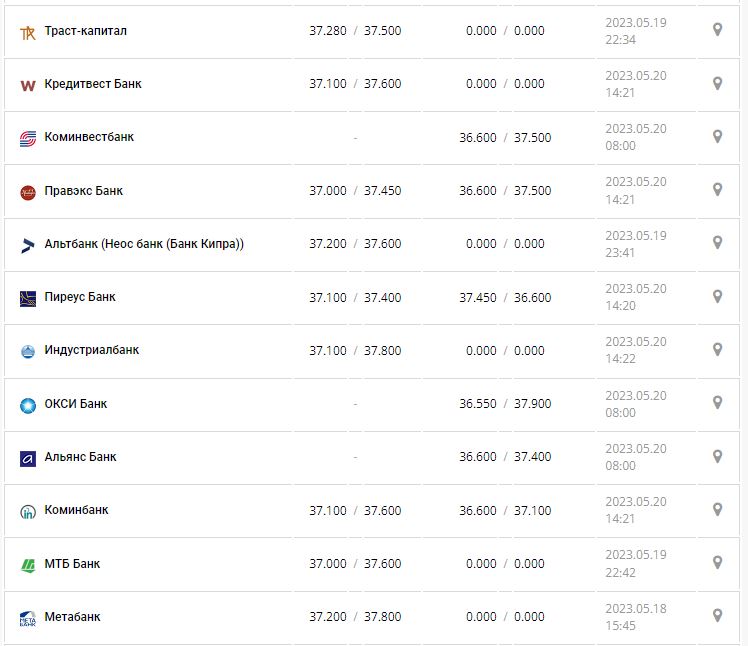Show Правэкс Банк branch location pin
The width and height of the screenshot is (748, 646).
coord(717,190)
